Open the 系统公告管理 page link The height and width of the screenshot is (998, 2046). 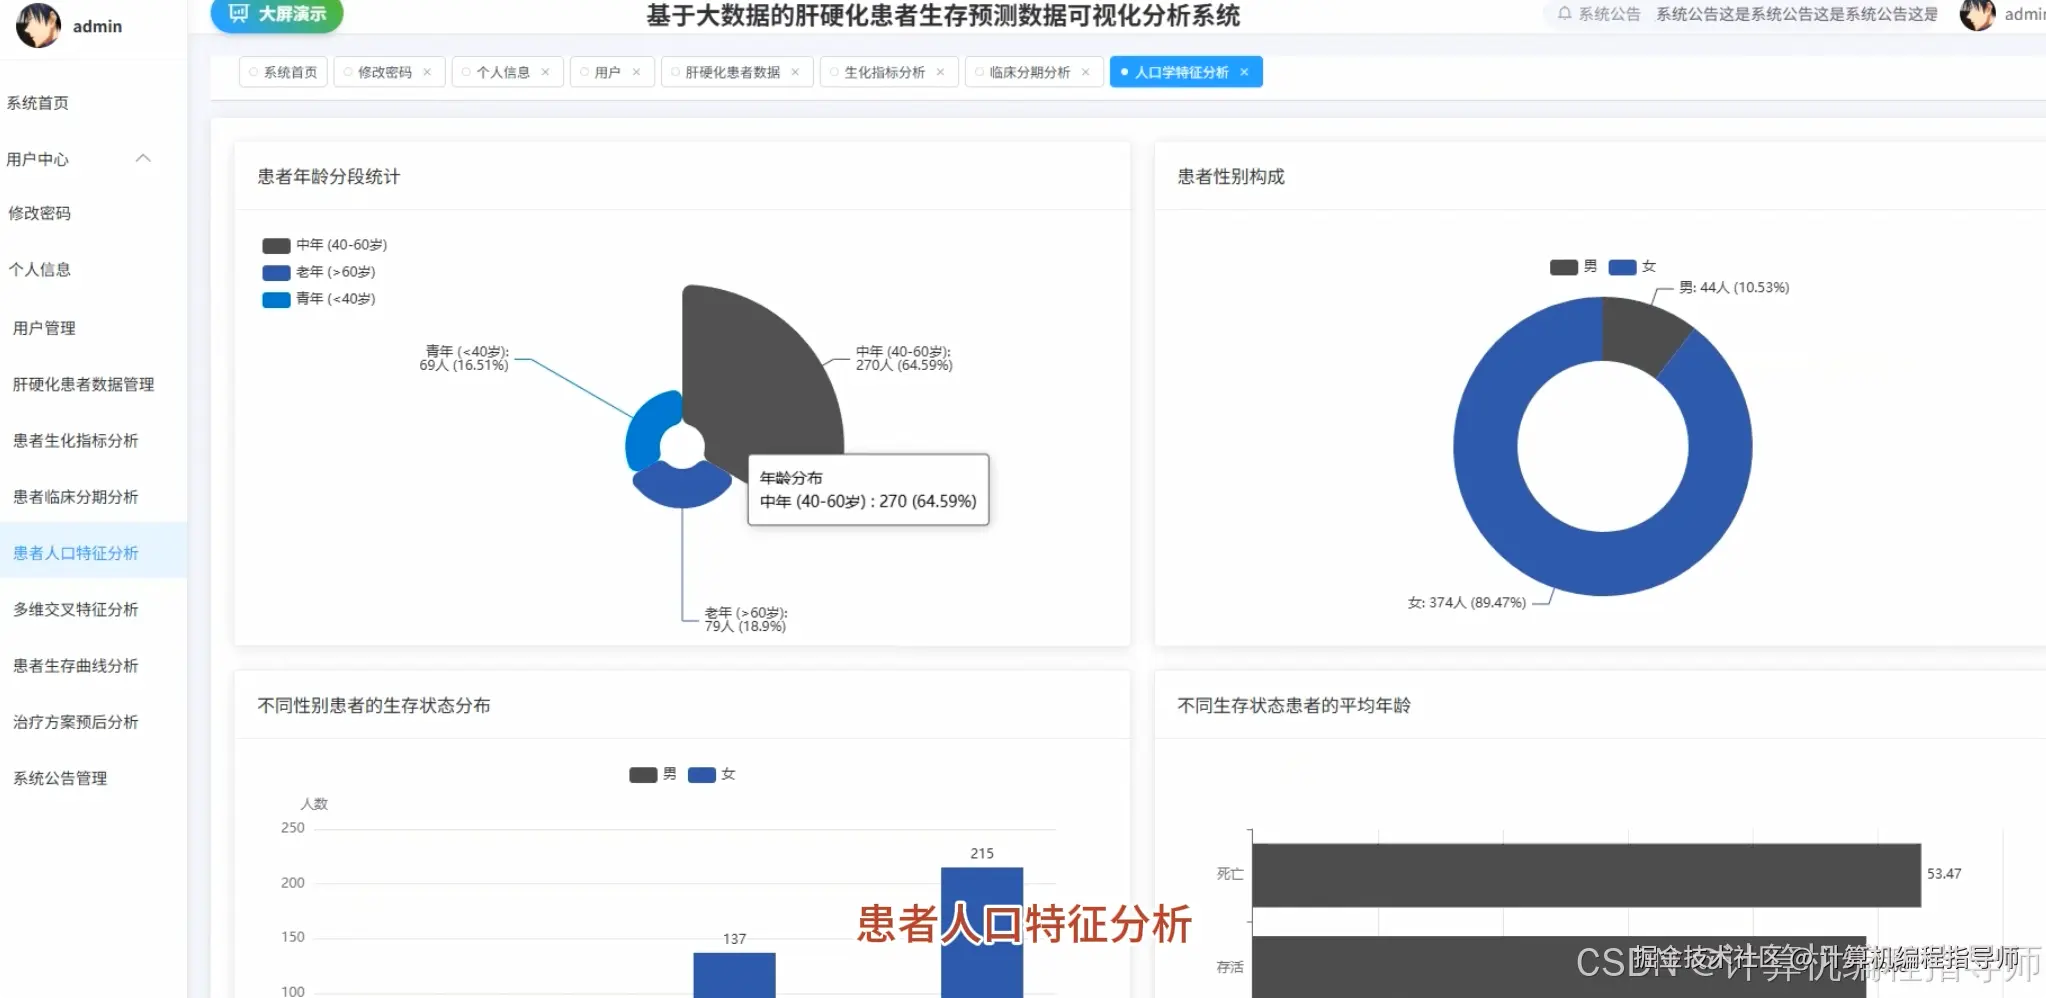tap(61, 778)
